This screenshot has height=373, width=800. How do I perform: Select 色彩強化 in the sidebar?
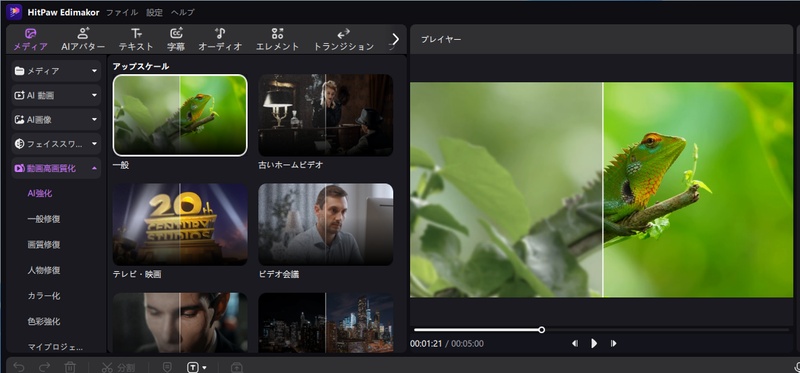44,321
